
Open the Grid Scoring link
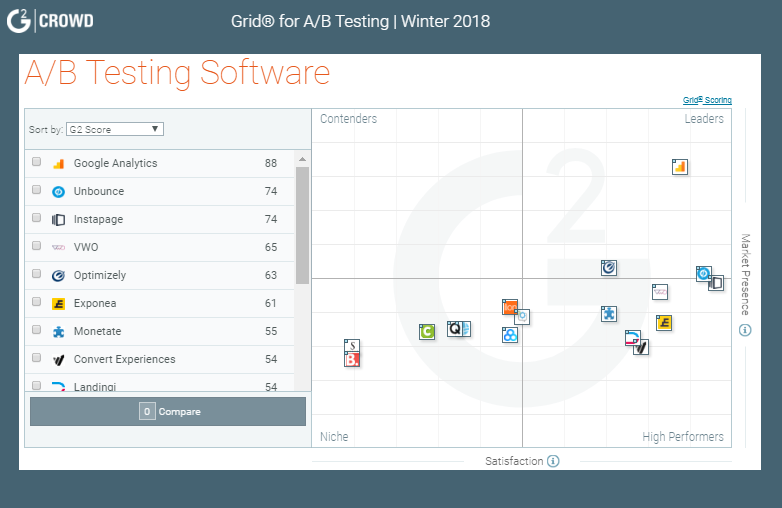[707, 100]
